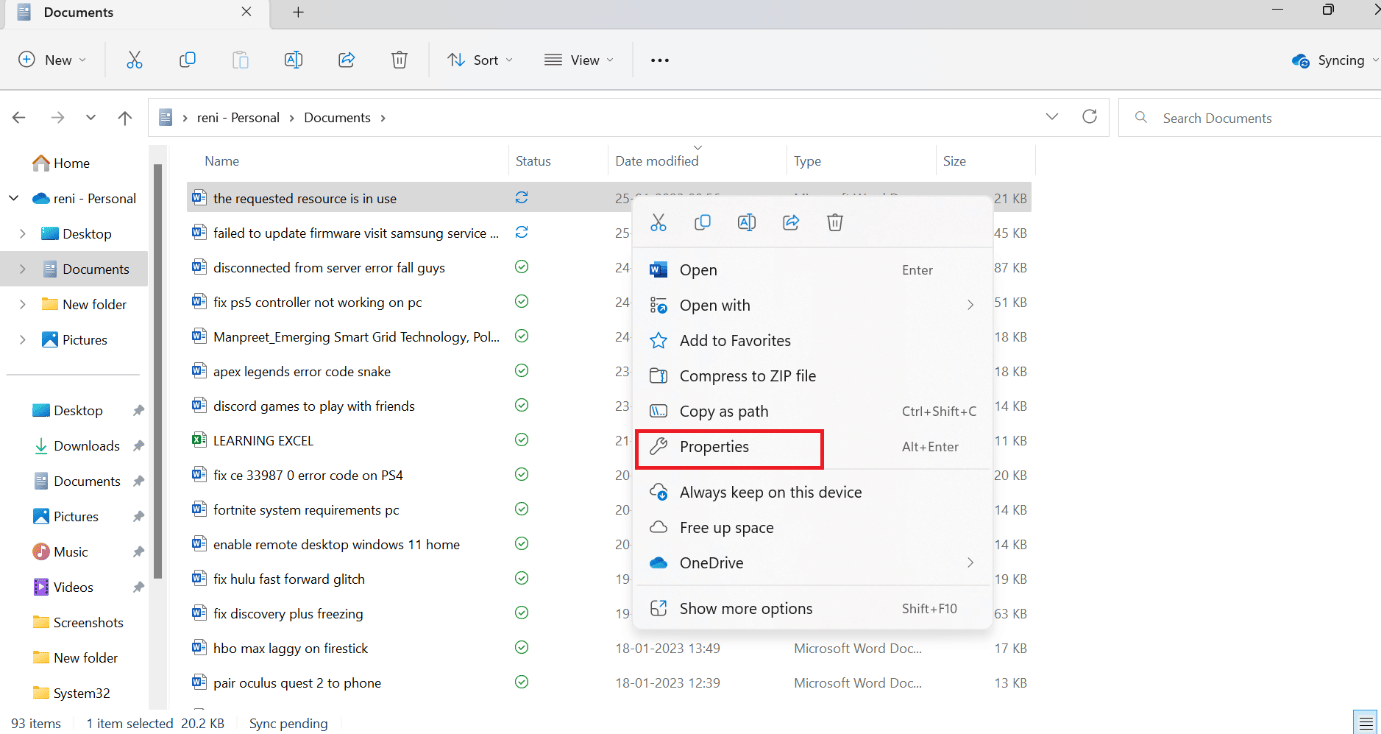Open the Sort dropdown

(480, 60)
